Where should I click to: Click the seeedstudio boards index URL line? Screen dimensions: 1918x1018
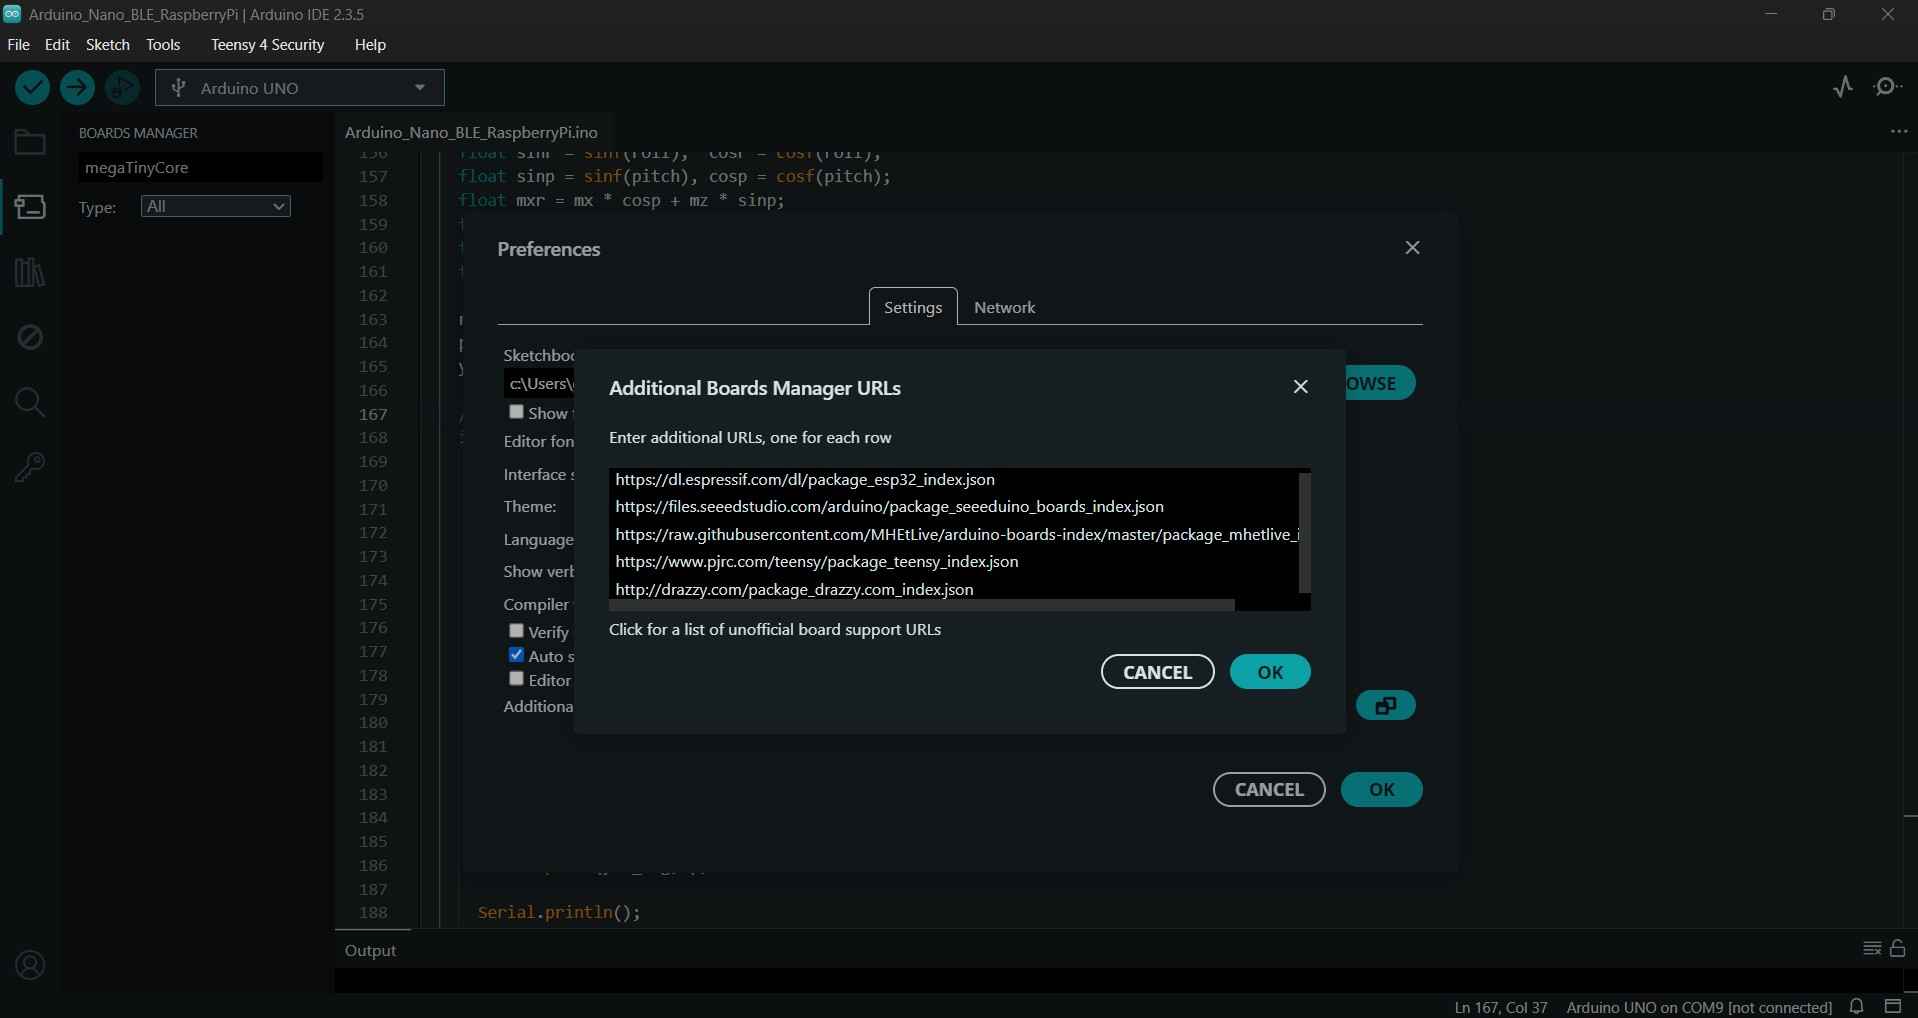(889, 507)
